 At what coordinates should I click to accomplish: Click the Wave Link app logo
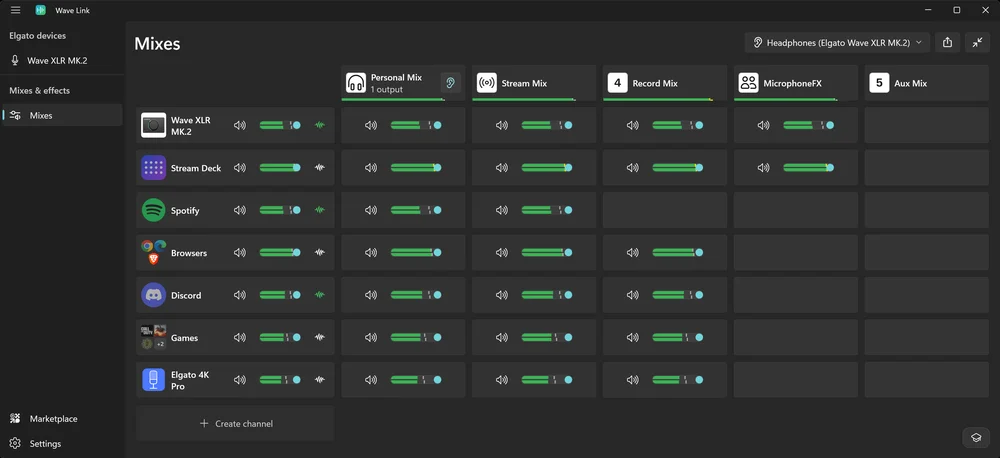click(41, 10)
